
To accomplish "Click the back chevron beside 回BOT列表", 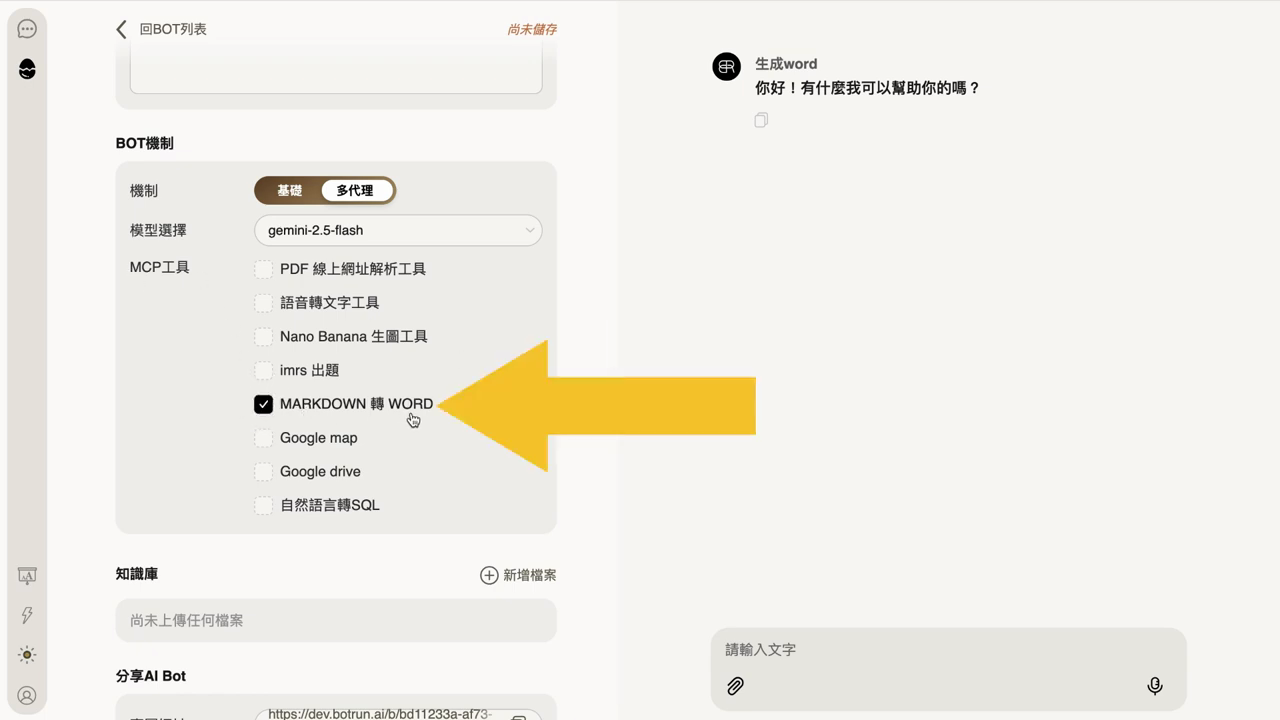I will tap(121, 29).
